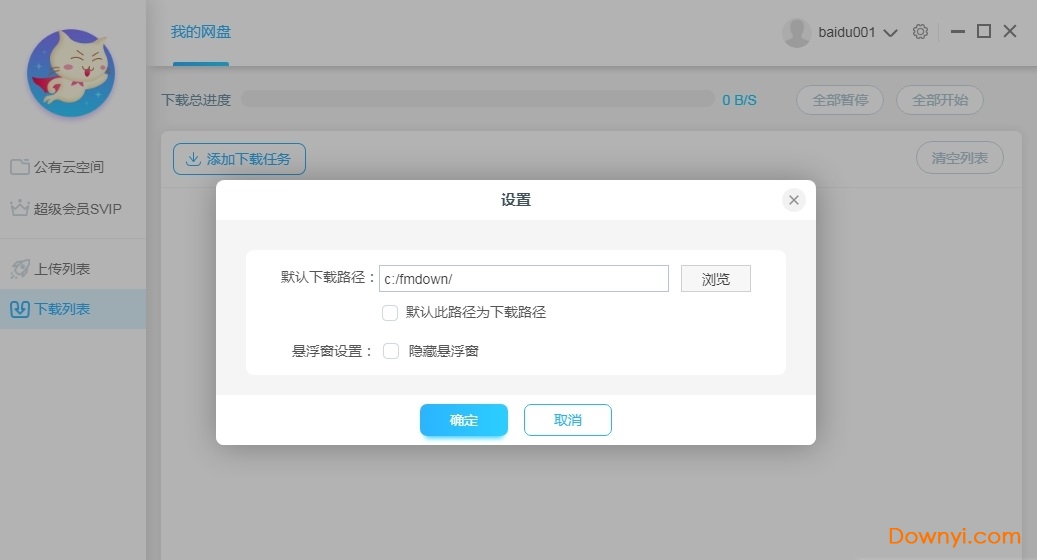The height and width of the screenshot is (560, 1037).
Task: Enable 默认此路径为下载路径 checkbox
Action: pyautogui.click(x=390, y=313)
